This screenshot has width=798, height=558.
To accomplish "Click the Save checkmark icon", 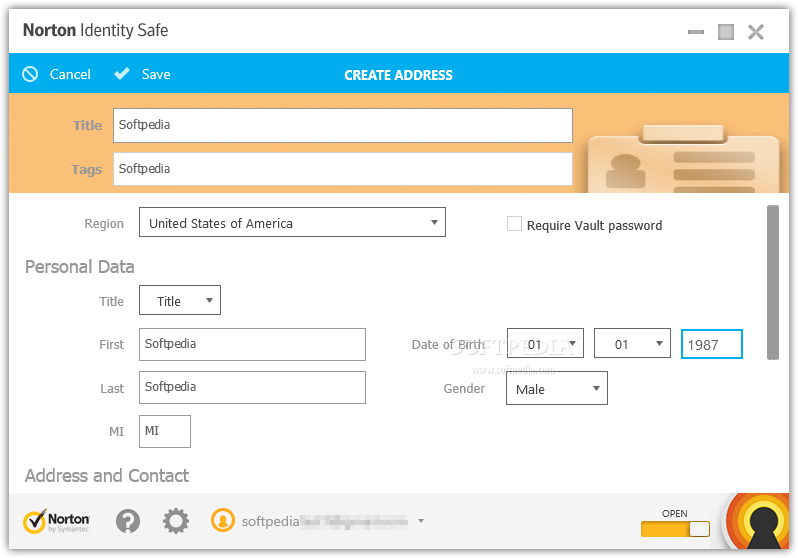I will coord(122,74).
